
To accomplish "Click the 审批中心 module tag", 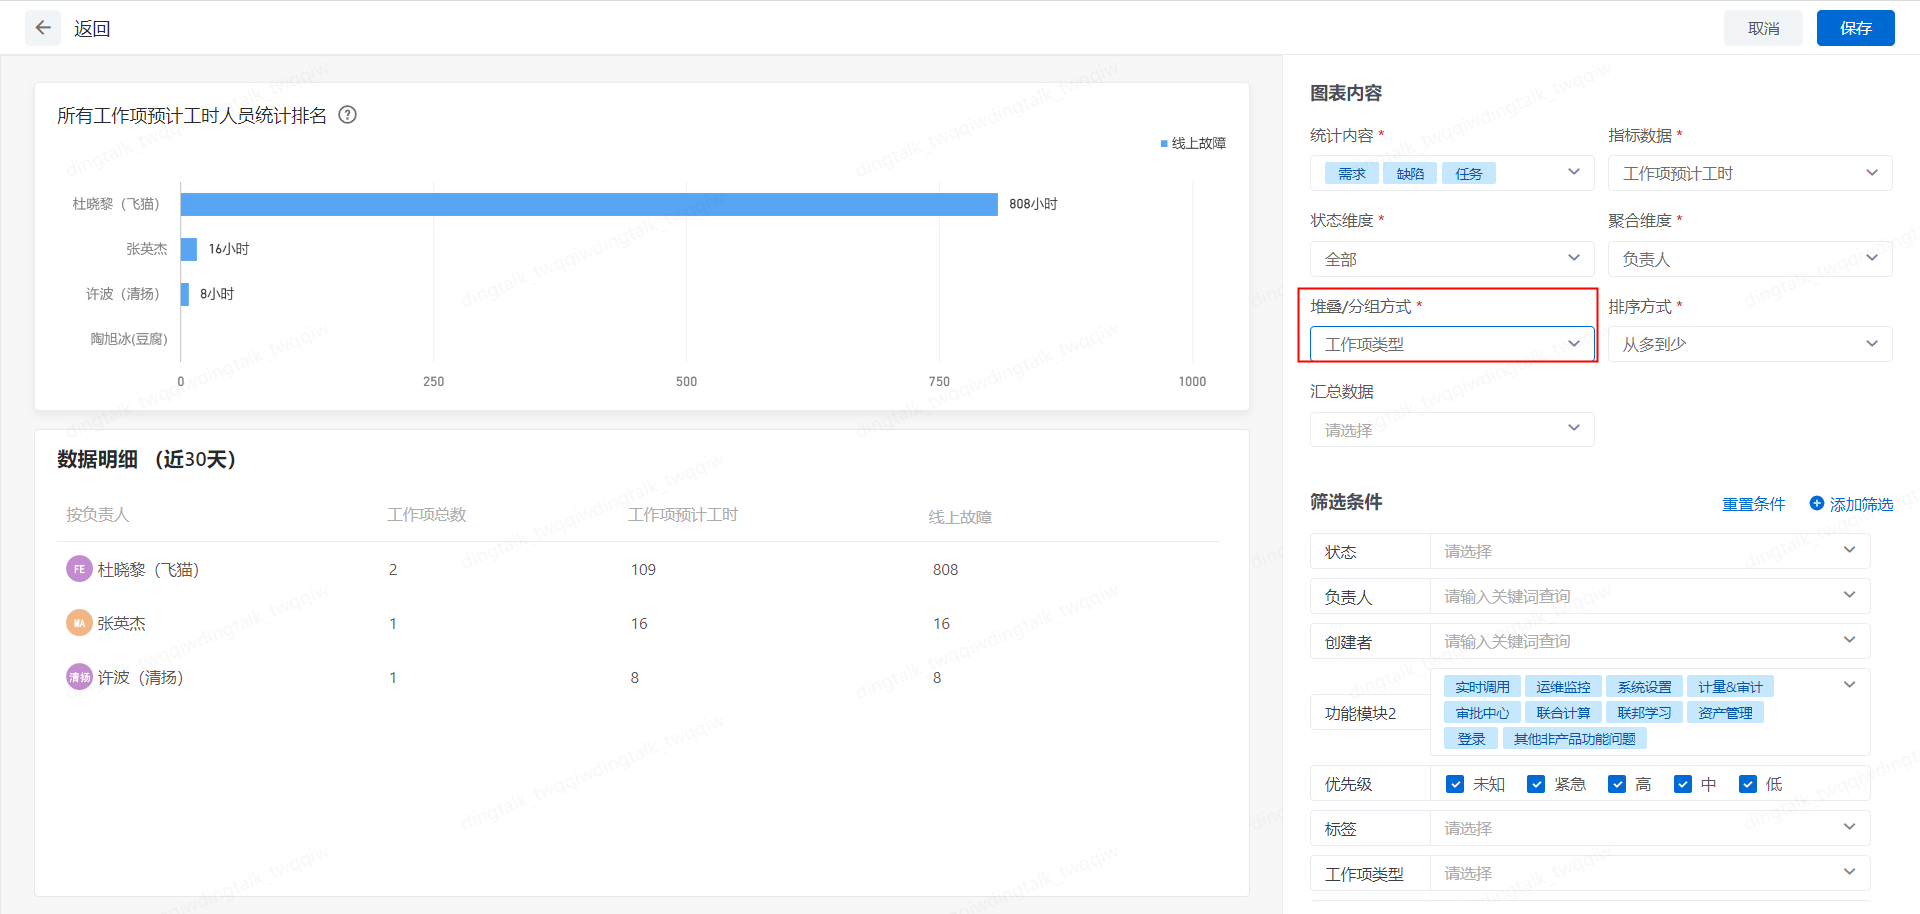I will [1482, 713].
